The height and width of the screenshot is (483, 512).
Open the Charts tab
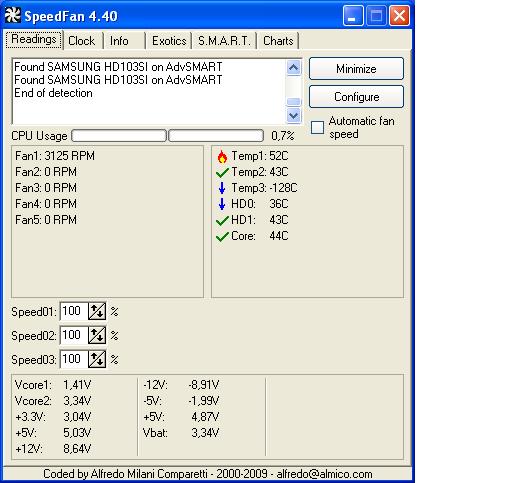click(278, 41)
